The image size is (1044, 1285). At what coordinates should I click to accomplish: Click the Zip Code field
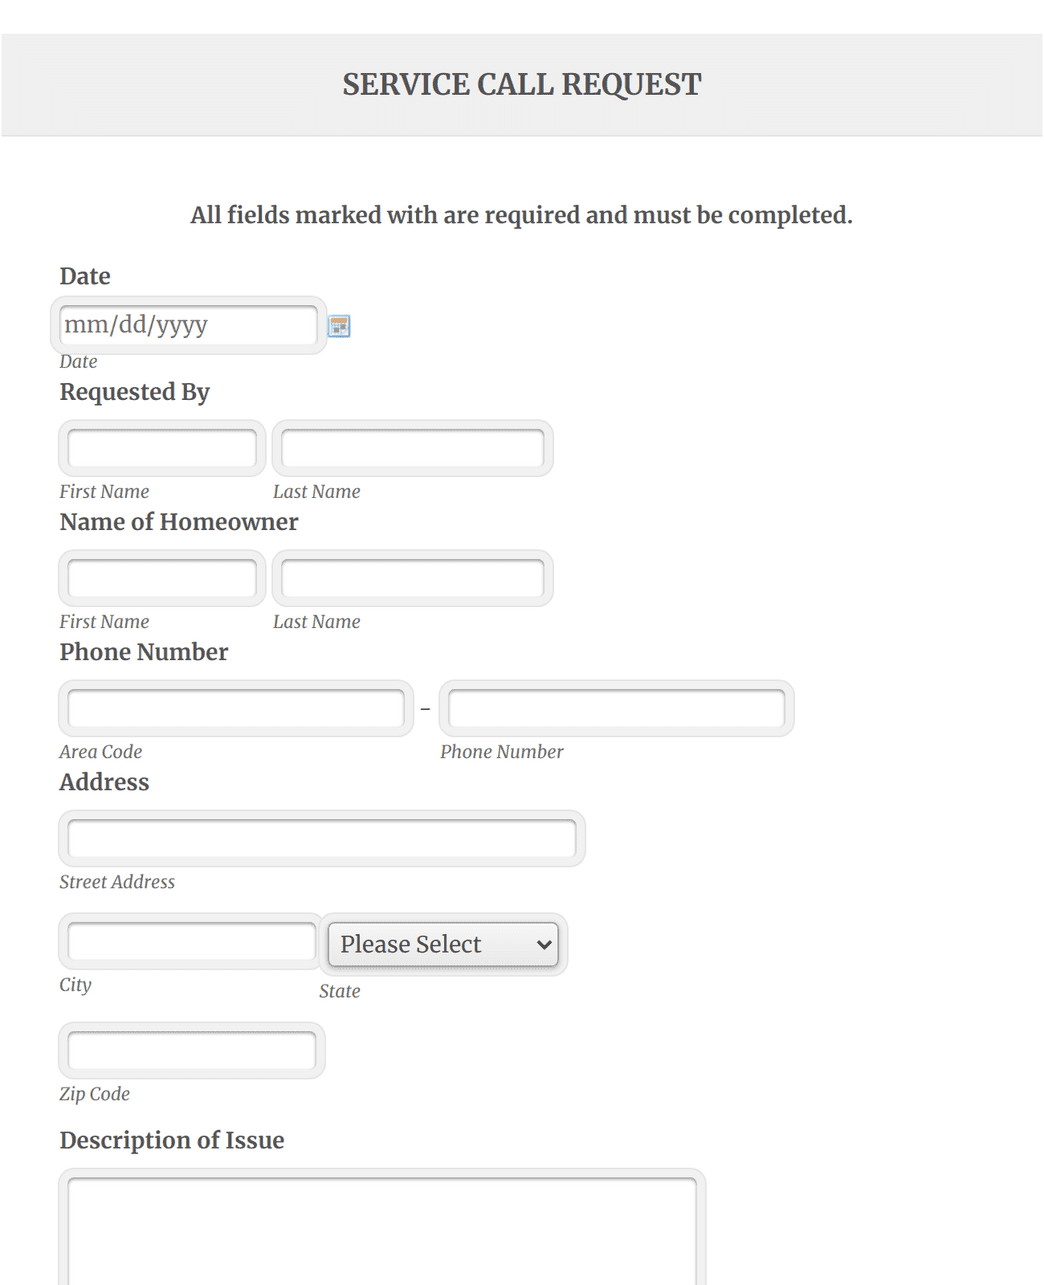pos(191,1050)
